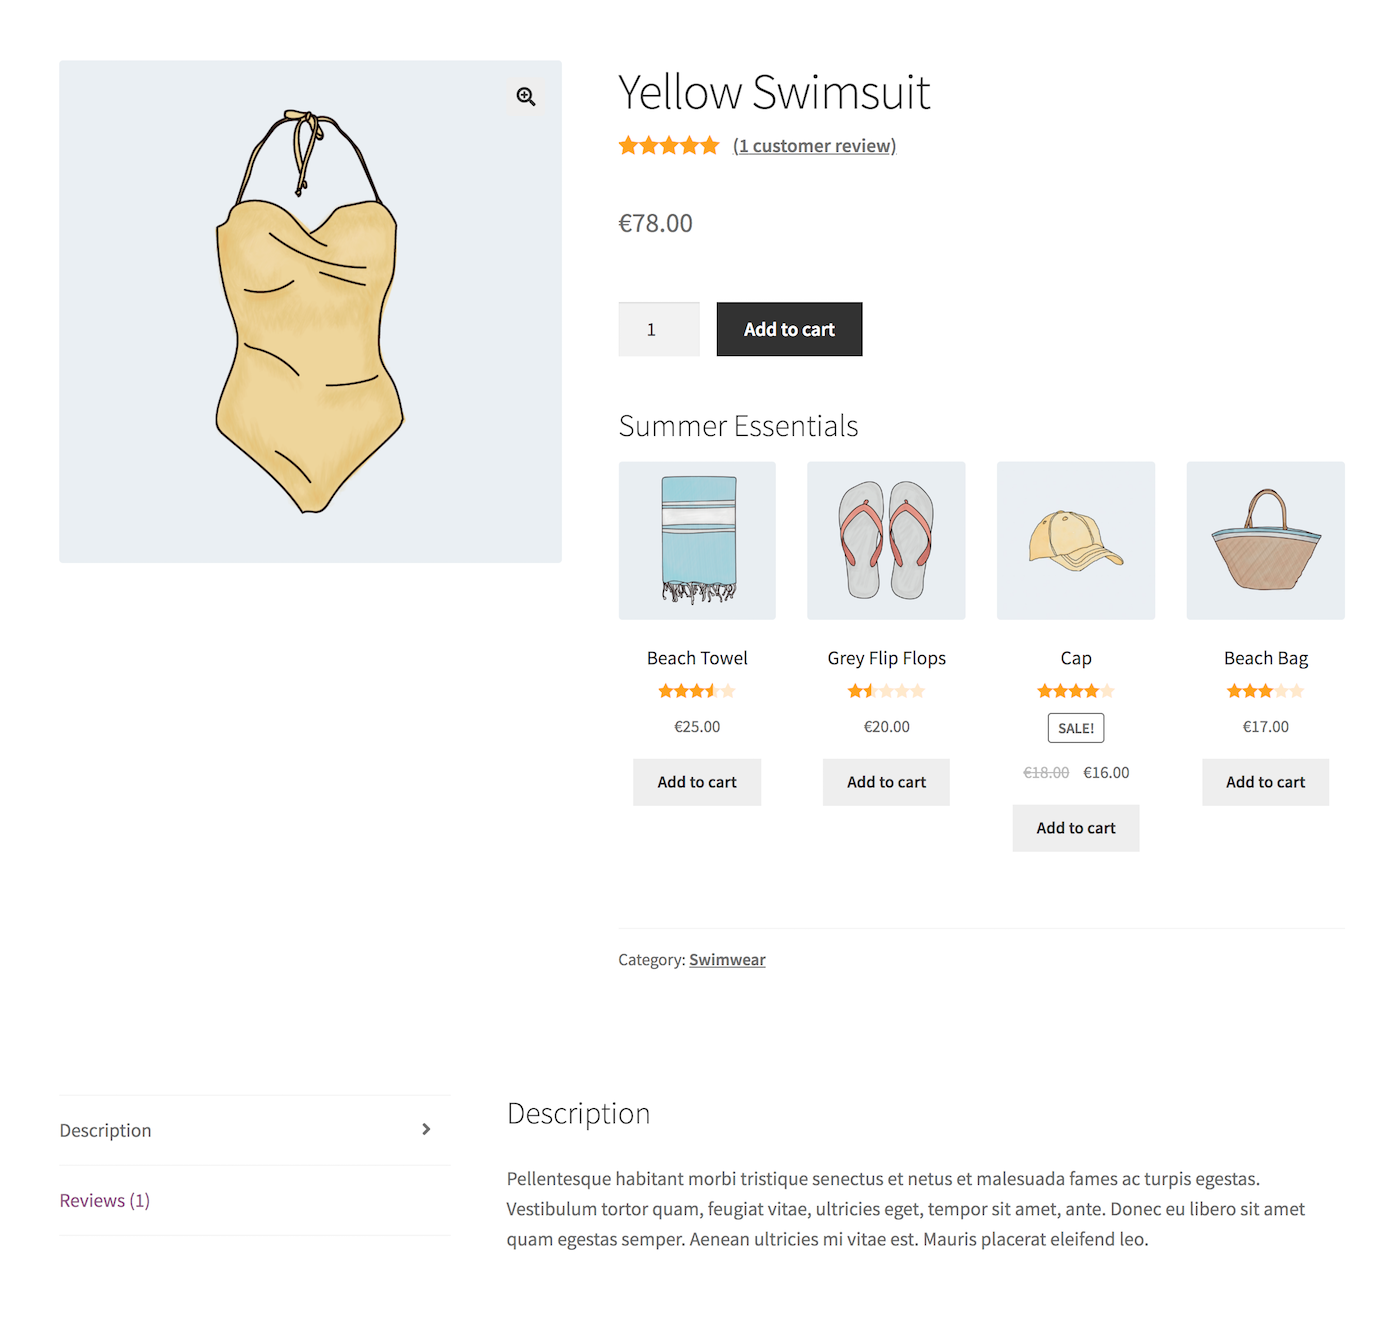Click the Beach Towel star rating
This screenshot has width=1400, height=1329.
[x=696, y=690]
